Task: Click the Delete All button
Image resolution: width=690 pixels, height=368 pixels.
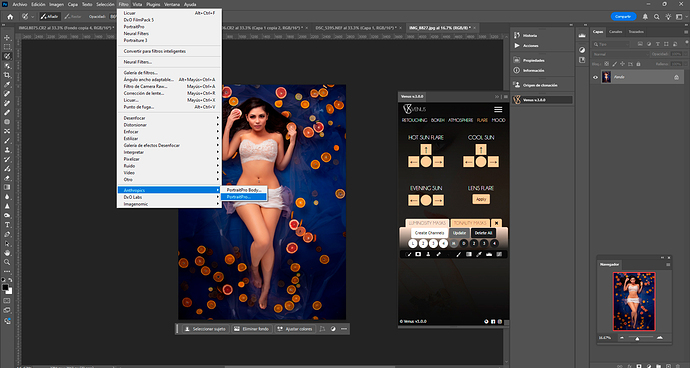Action: click(x=483, y=233)
